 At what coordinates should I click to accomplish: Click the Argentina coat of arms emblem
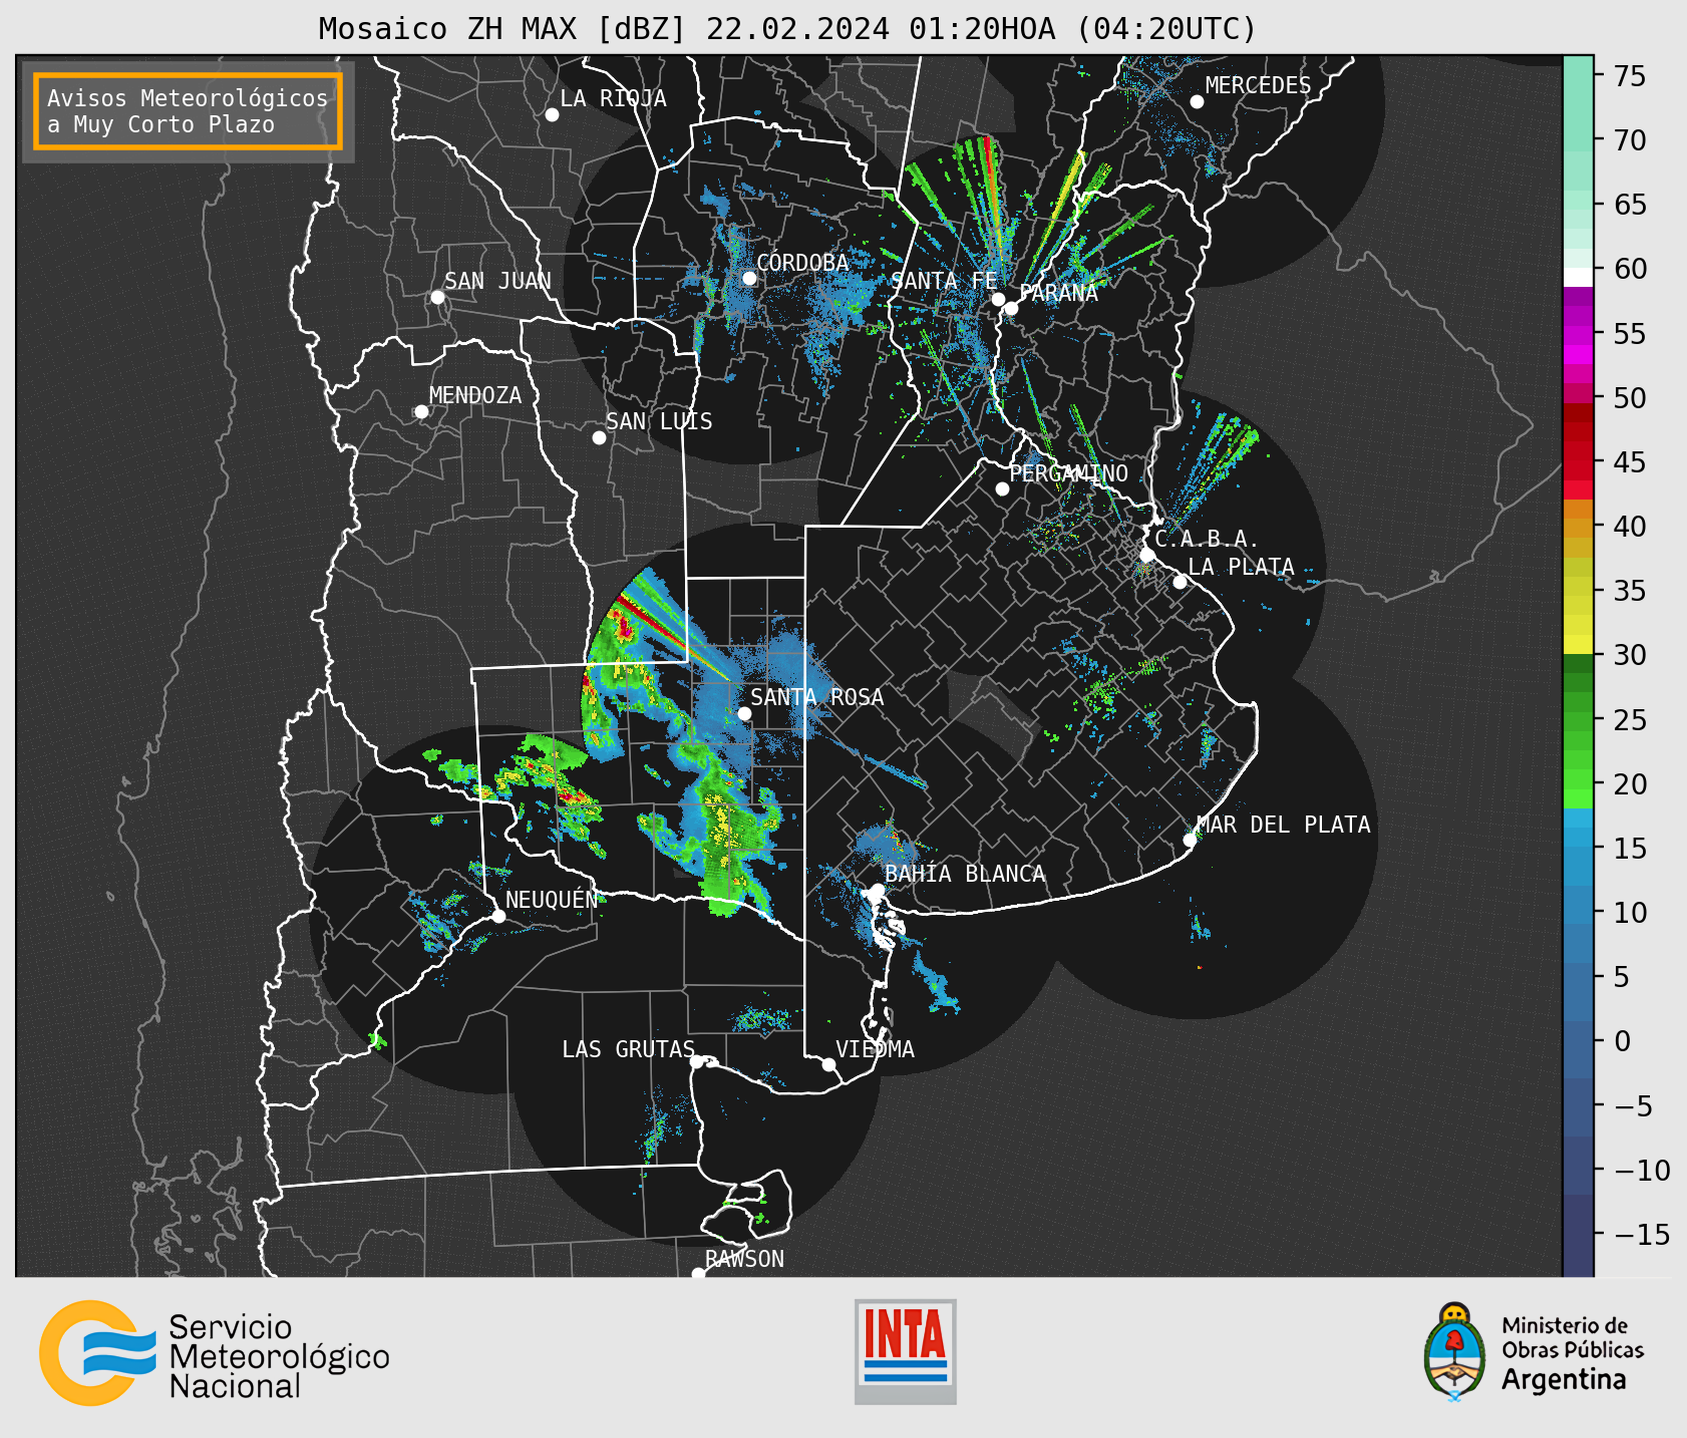point(1455,1351)
